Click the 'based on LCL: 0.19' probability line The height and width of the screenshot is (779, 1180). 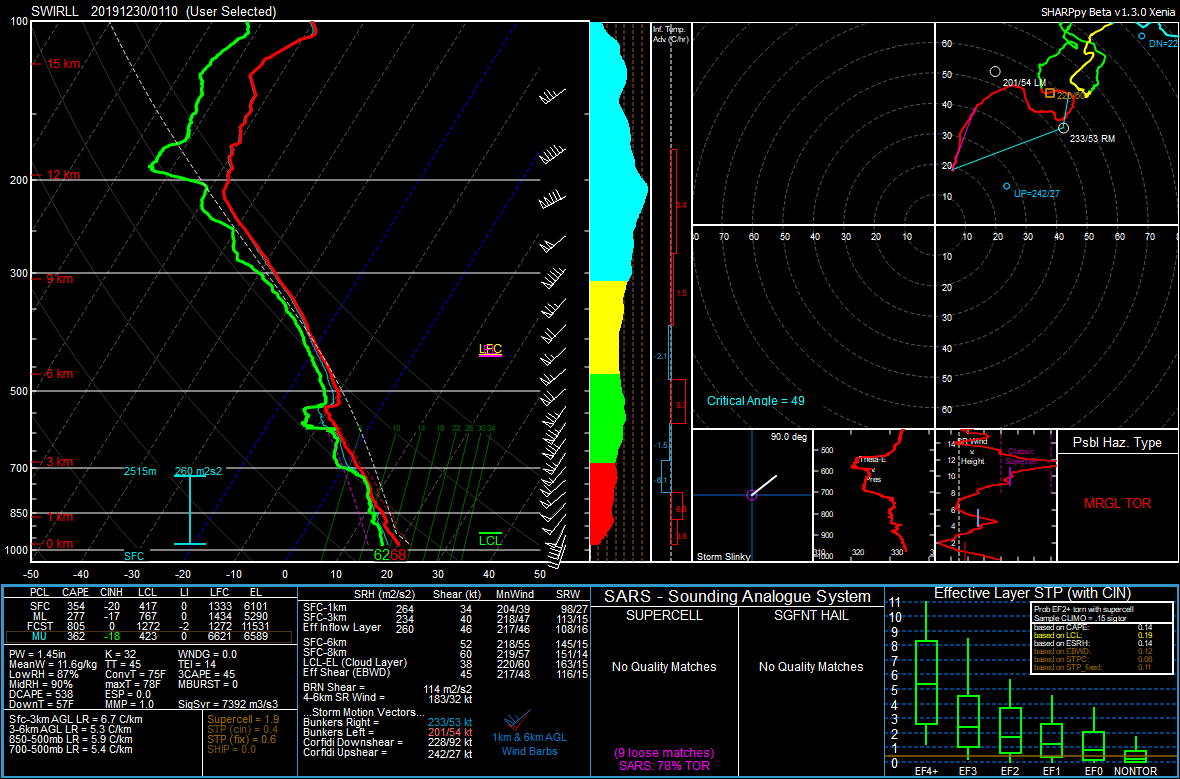[x=1092, y=635]
